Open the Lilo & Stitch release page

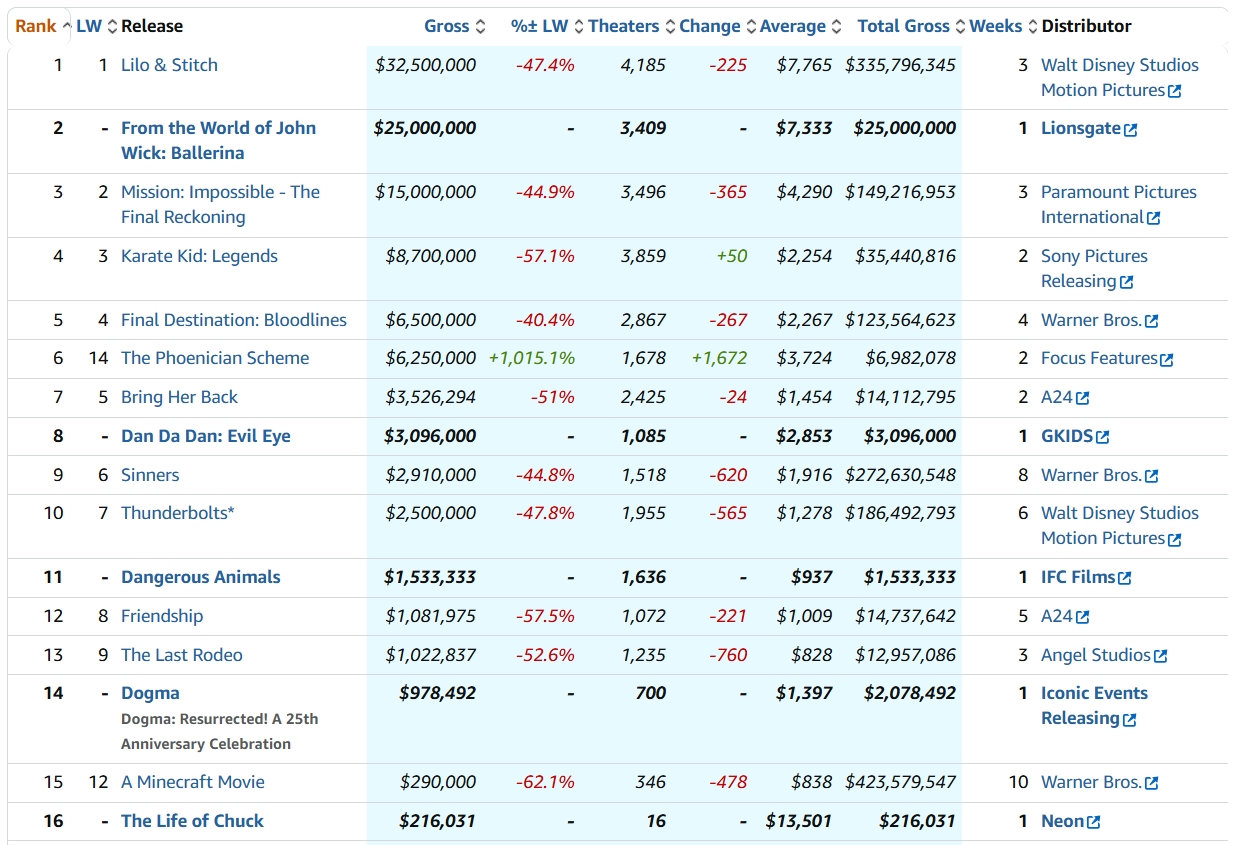pyautogui.click(x=169, y=65)
